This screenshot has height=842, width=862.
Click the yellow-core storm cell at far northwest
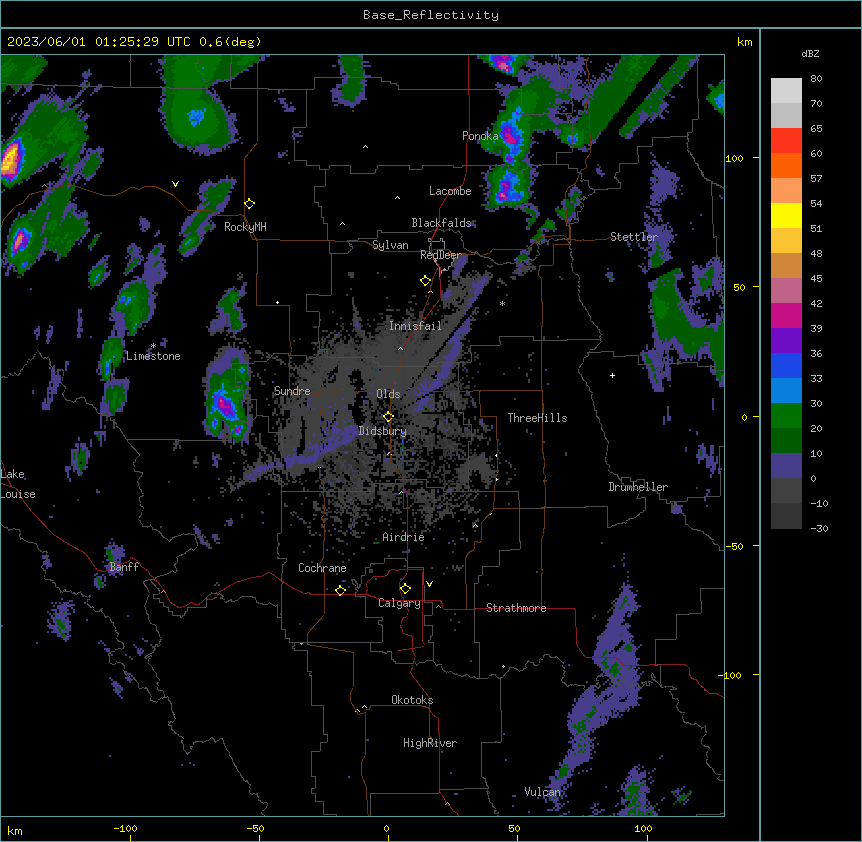click(x=12, y=159)
